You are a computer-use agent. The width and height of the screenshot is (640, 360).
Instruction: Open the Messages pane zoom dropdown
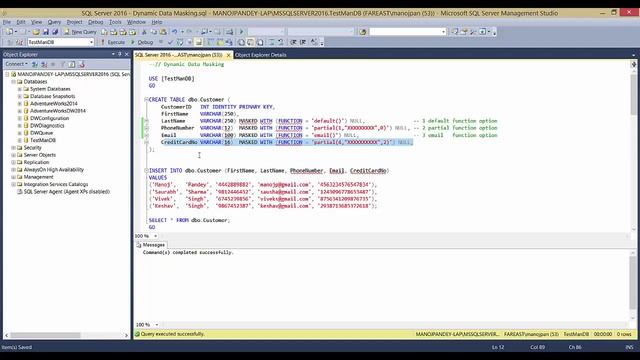tap(157, 325)
